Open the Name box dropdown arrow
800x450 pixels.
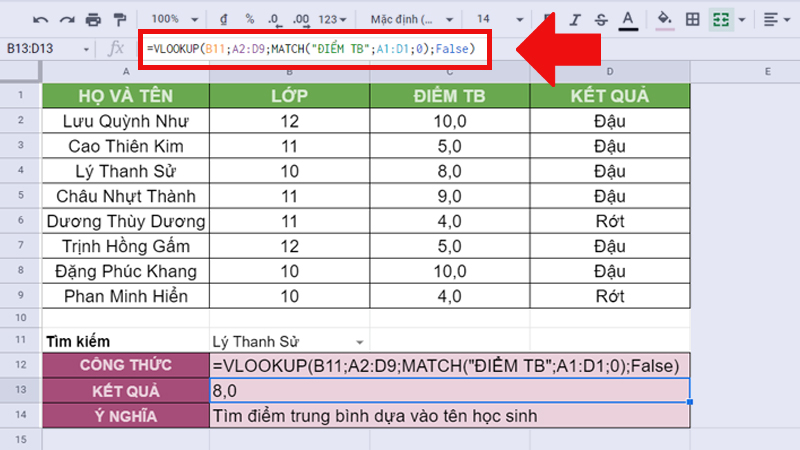tap(86, 49)
